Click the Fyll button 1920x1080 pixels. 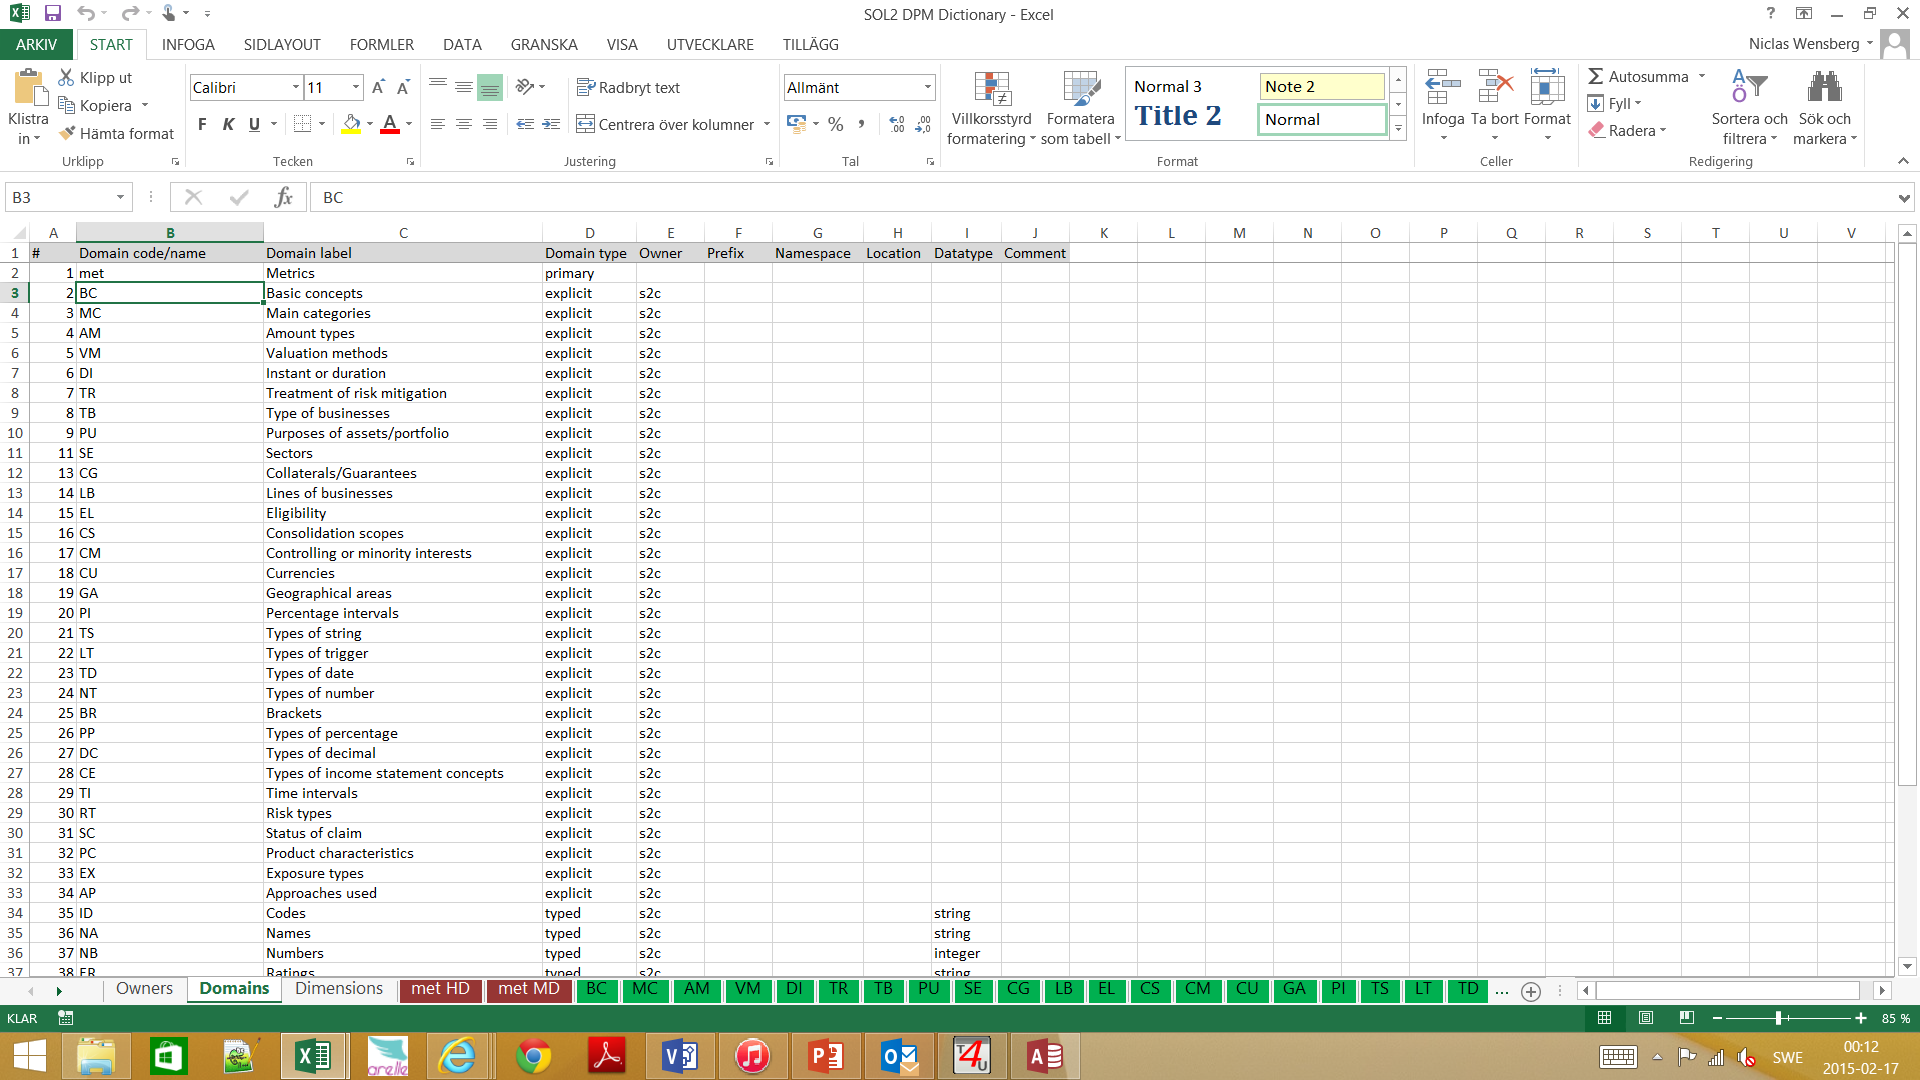1613,103
